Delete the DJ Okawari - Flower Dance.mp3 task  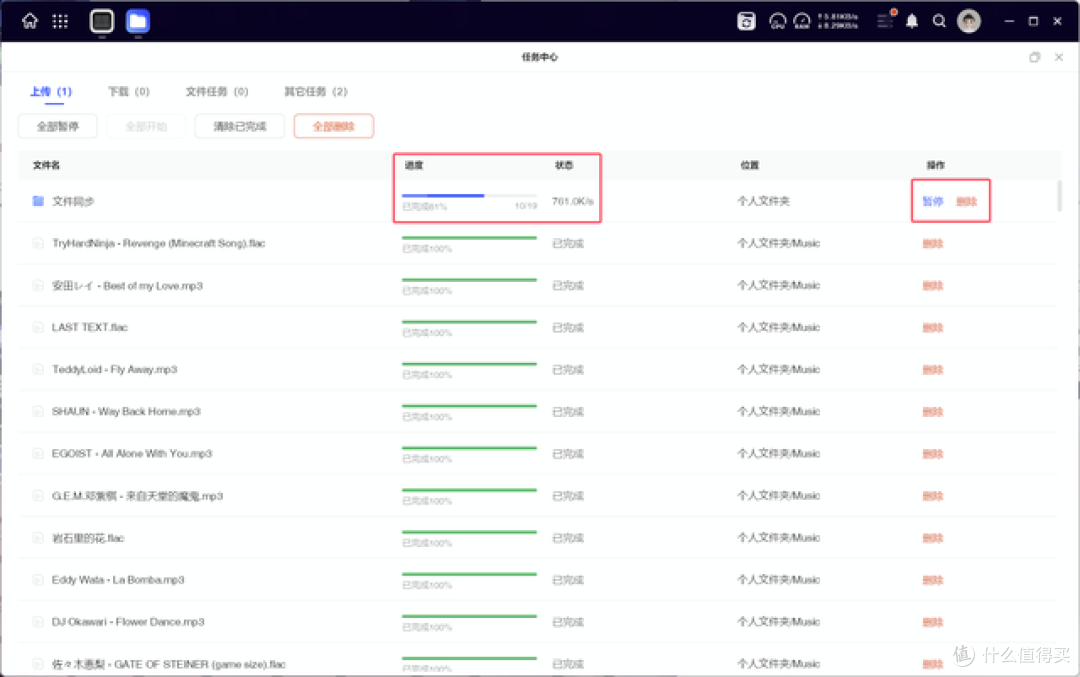point(933,622)
